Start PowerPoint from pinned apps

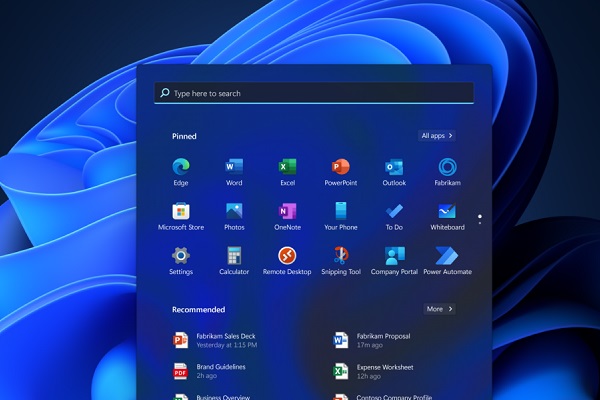pos(341,172)
